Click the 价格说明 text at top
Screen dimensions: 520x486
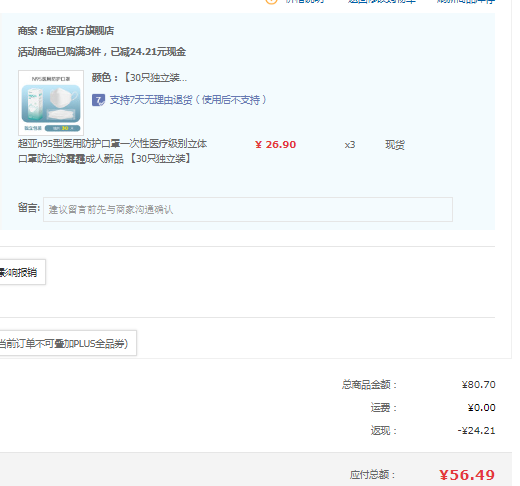305,1
